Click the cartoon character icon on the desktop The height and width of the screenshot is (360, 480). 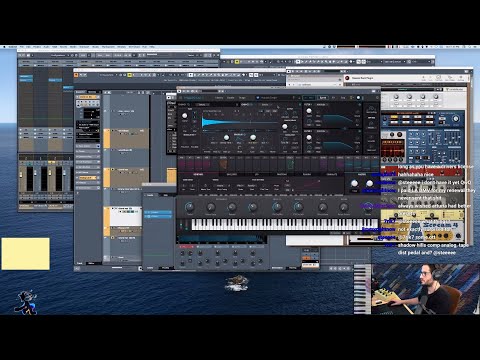[x=26, y=302]
